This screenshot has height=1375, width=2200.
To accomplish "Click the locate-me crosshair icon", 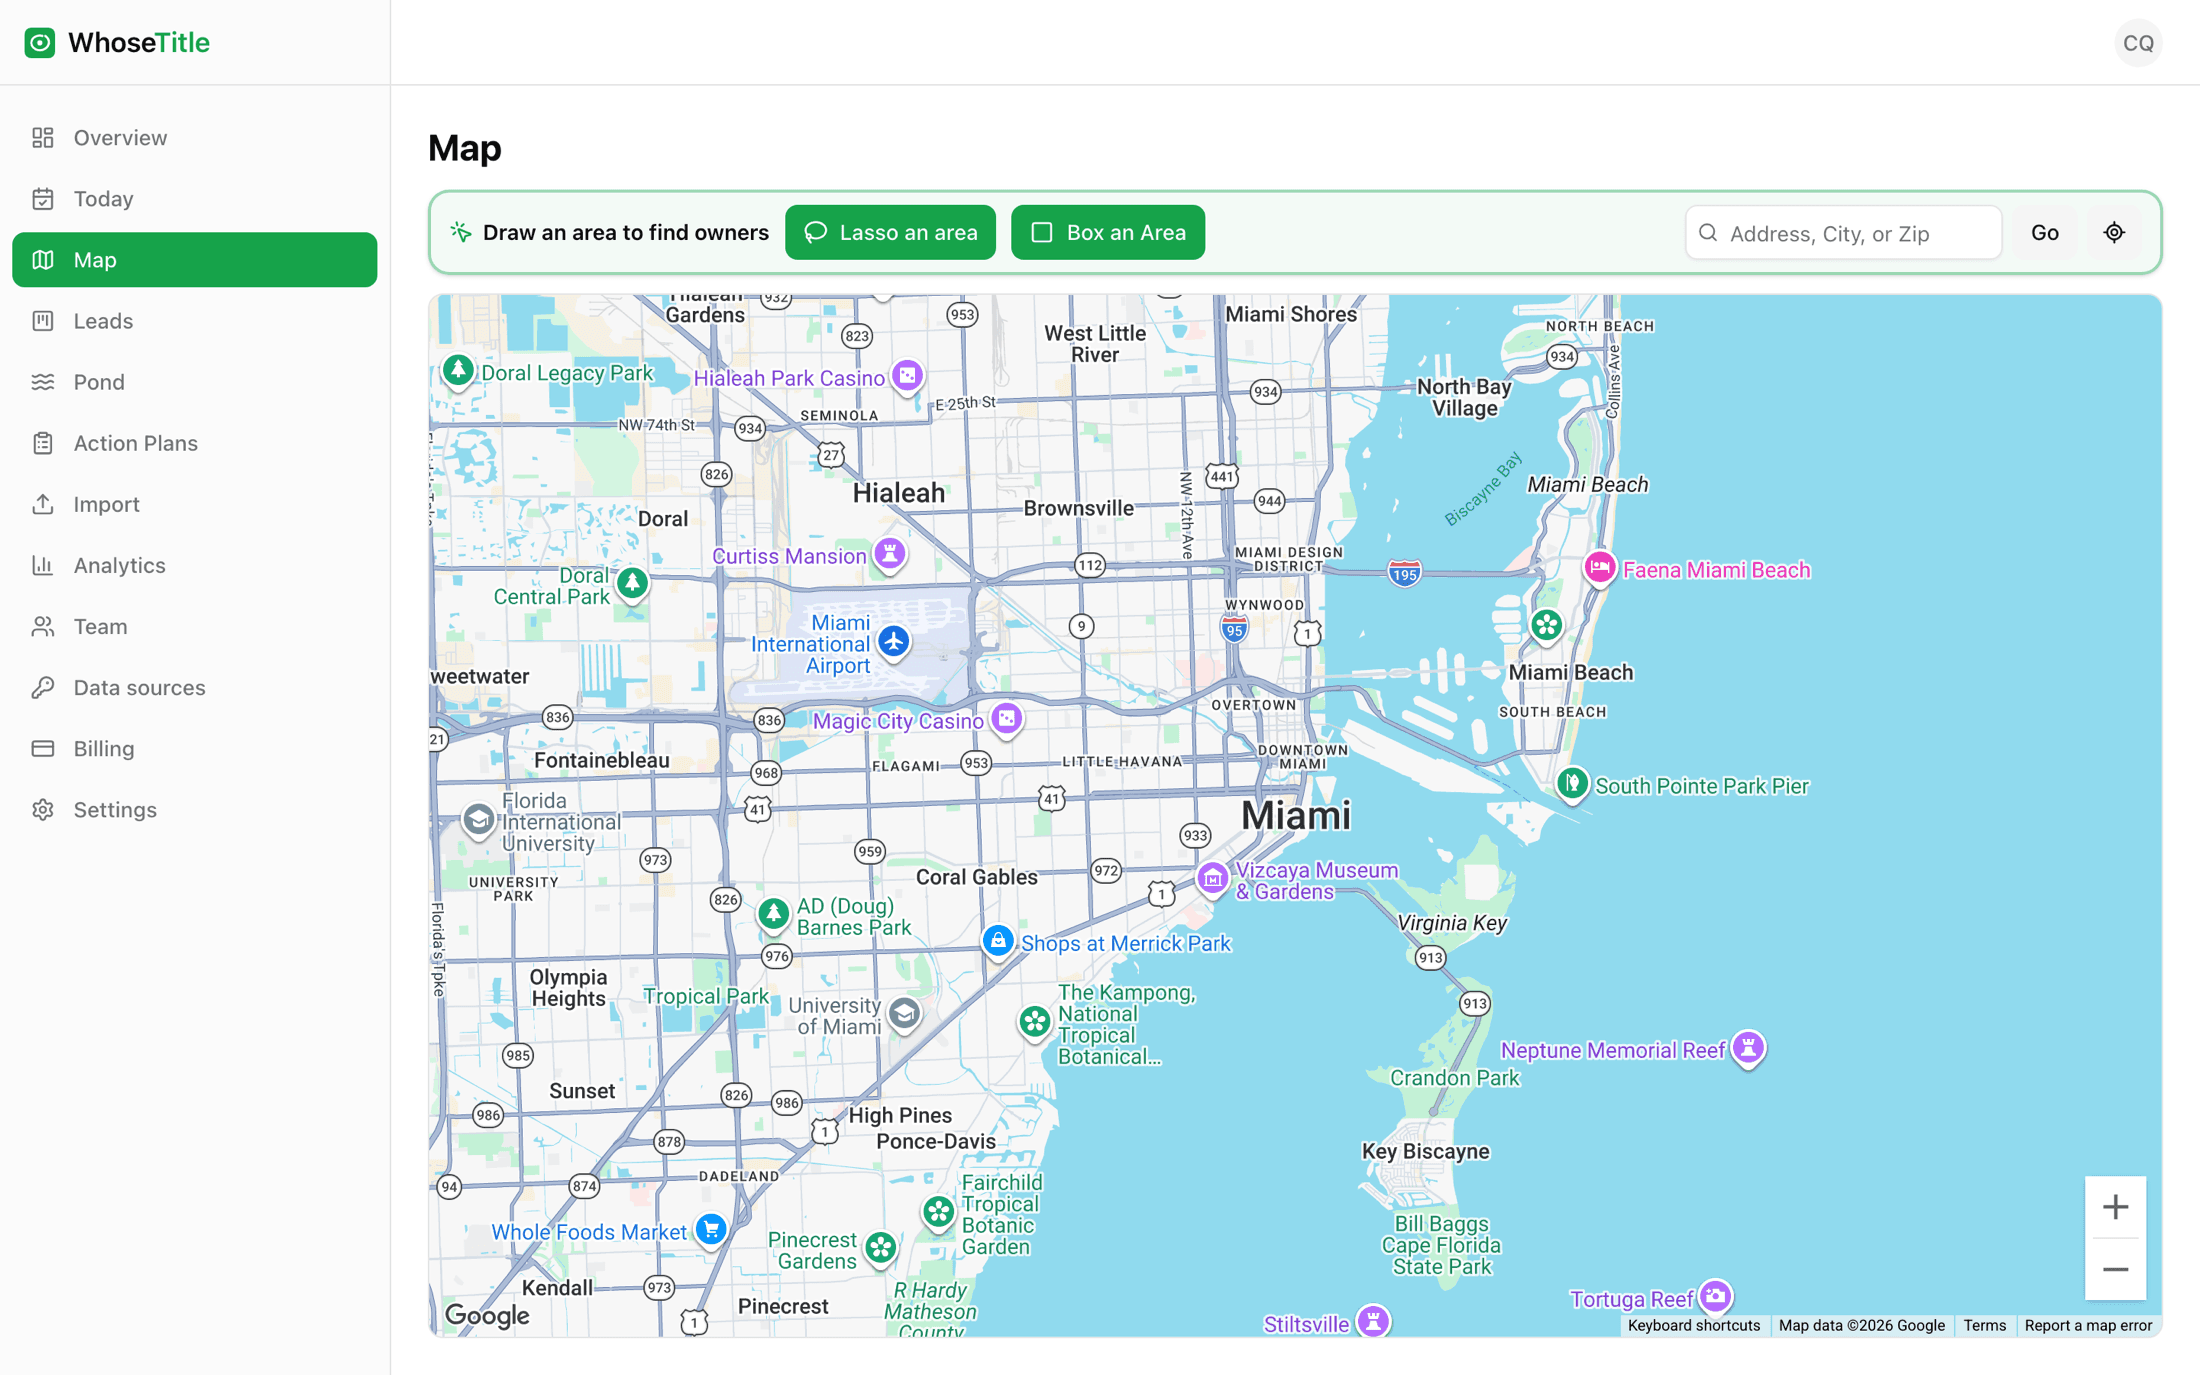I will click(2114, 233).
